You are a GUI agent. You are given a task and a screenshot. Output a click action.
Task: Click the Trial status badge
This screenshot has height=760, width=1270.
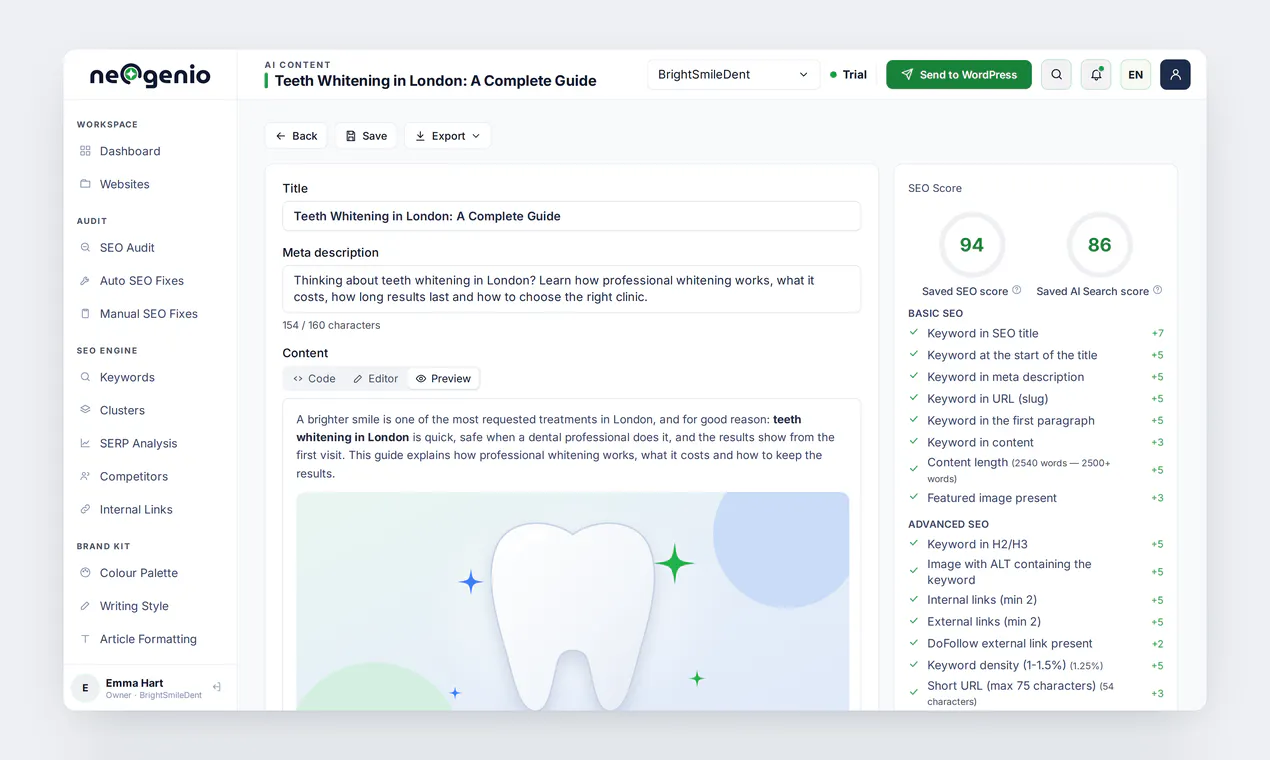point(848,74)
